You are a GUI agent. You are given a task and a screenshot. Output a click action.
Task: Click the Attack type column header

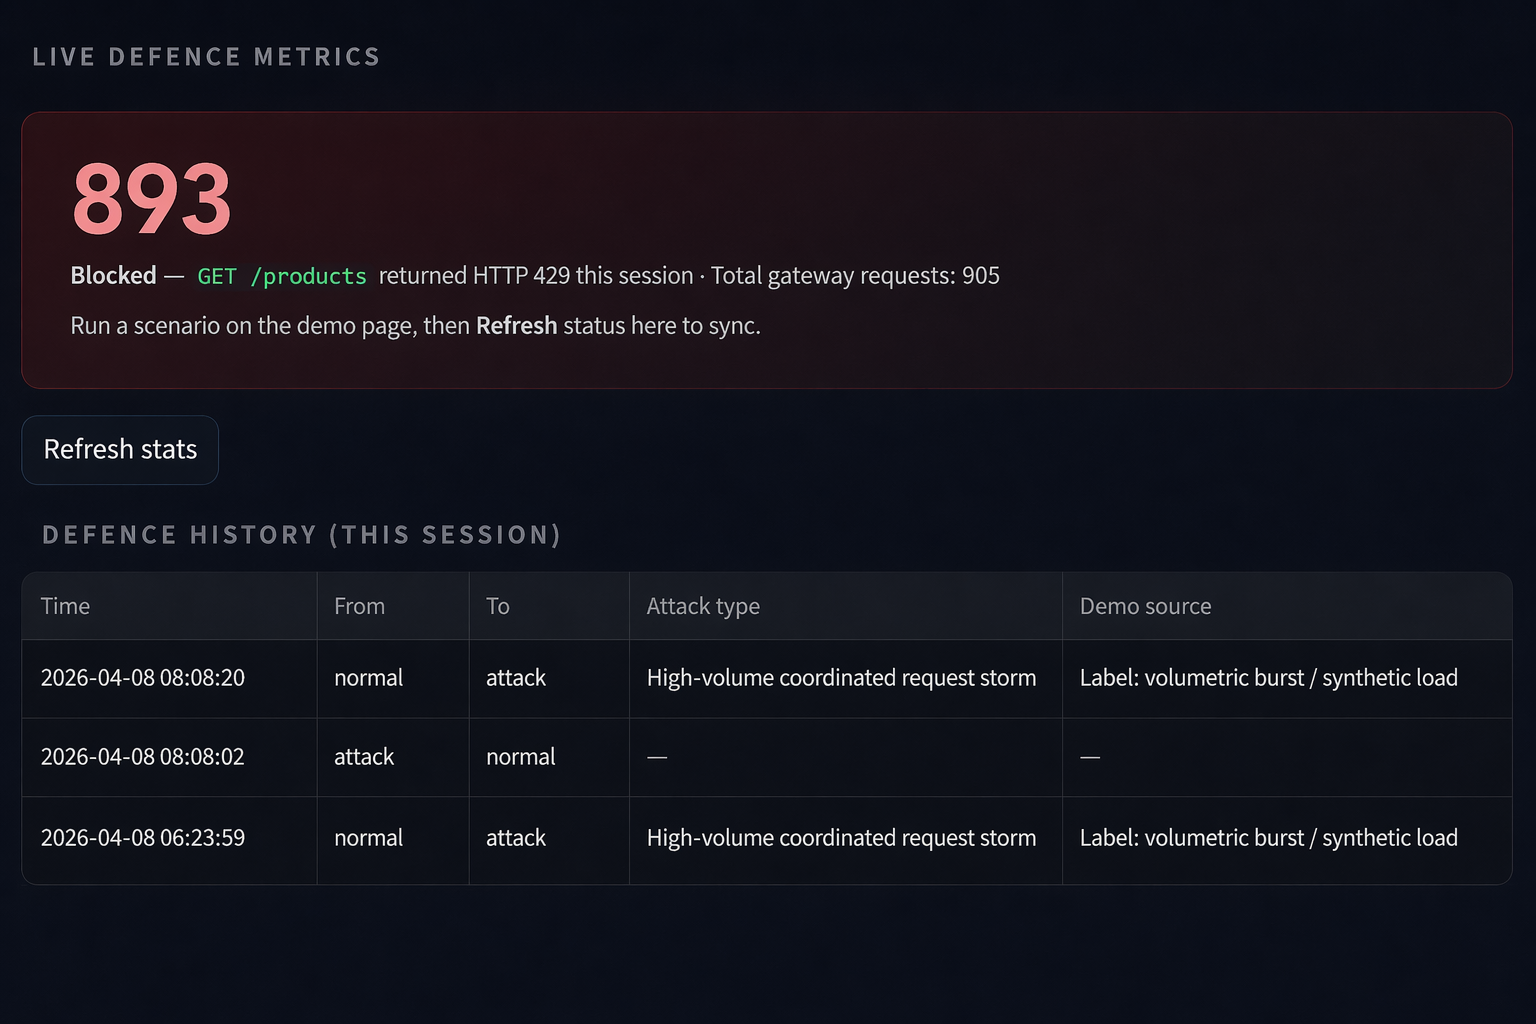[x=703, y=606]
